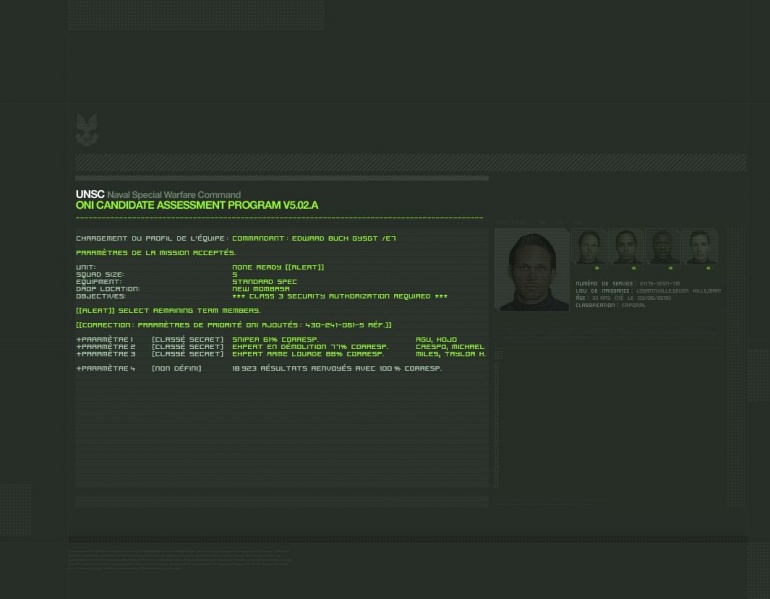Toggle green indicator under second small portrait
The image size is (770, 599).
coord(634,268)
